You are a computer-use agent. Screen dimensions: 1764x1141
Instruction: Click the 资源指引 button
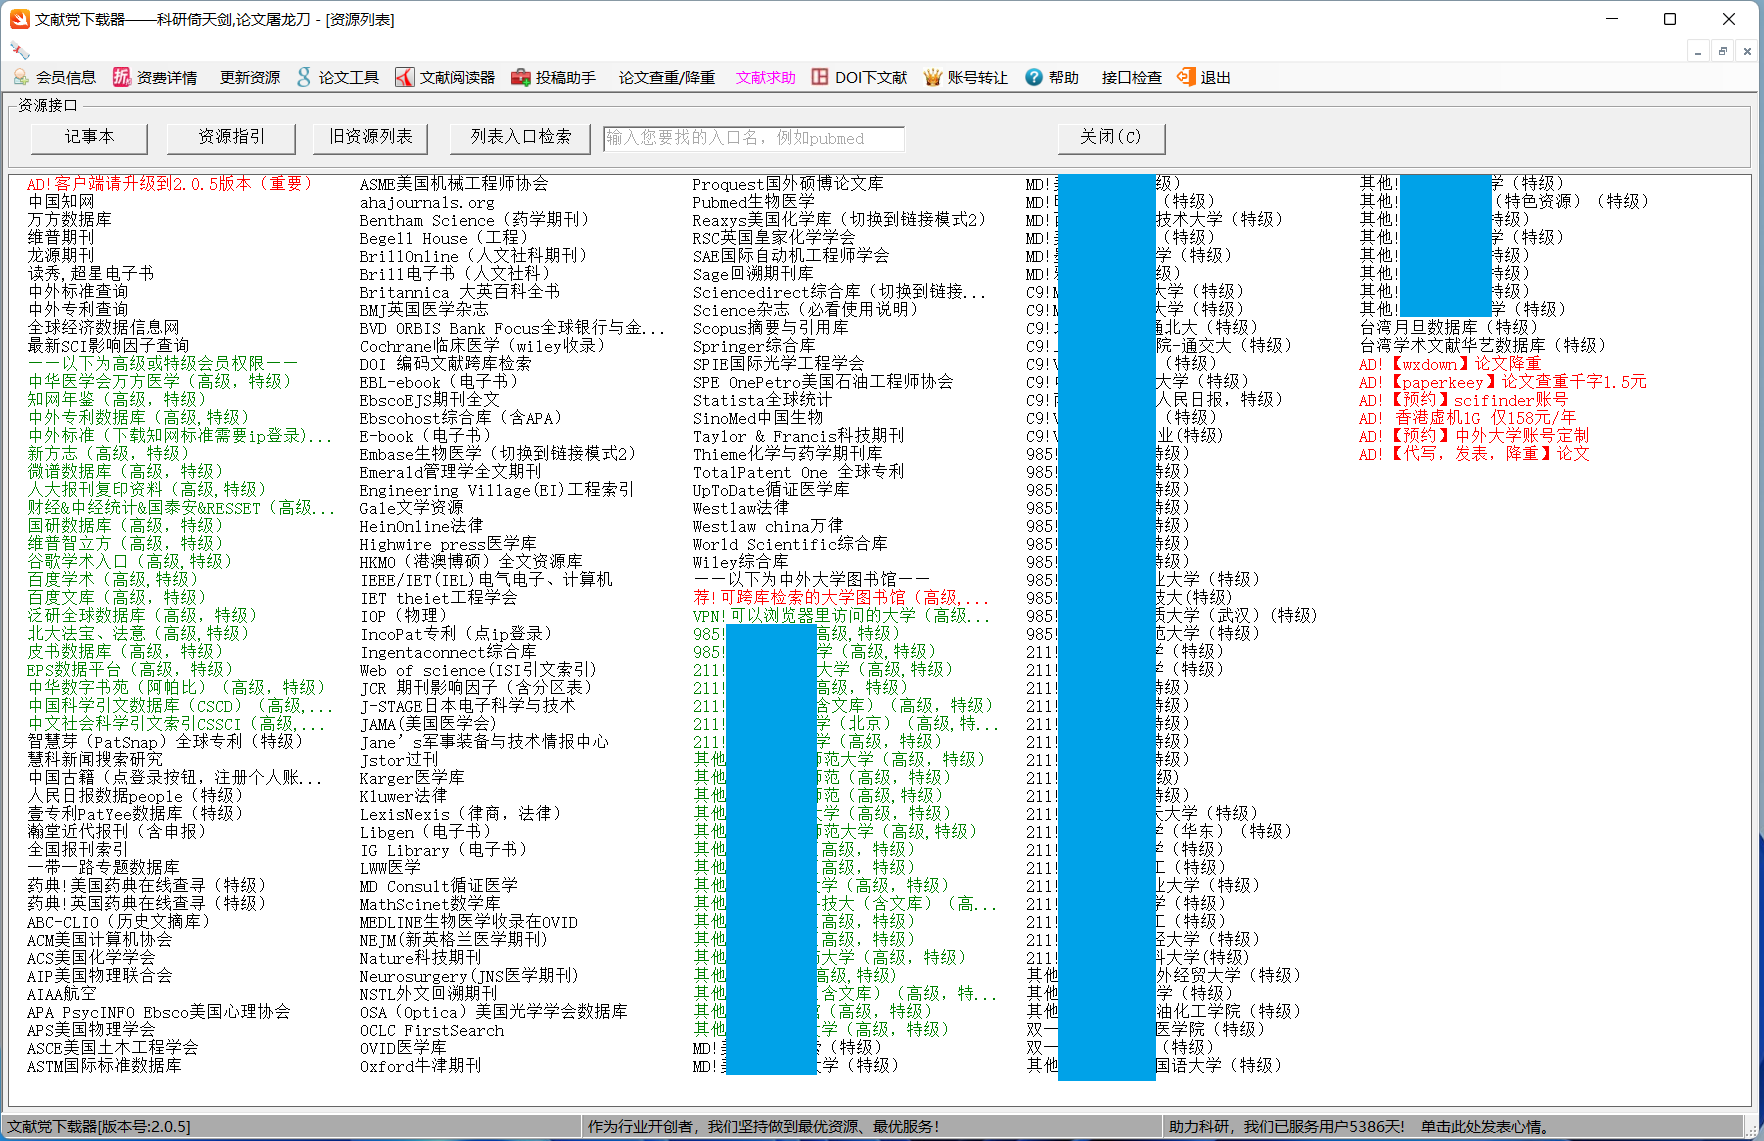tap(231, 138)
